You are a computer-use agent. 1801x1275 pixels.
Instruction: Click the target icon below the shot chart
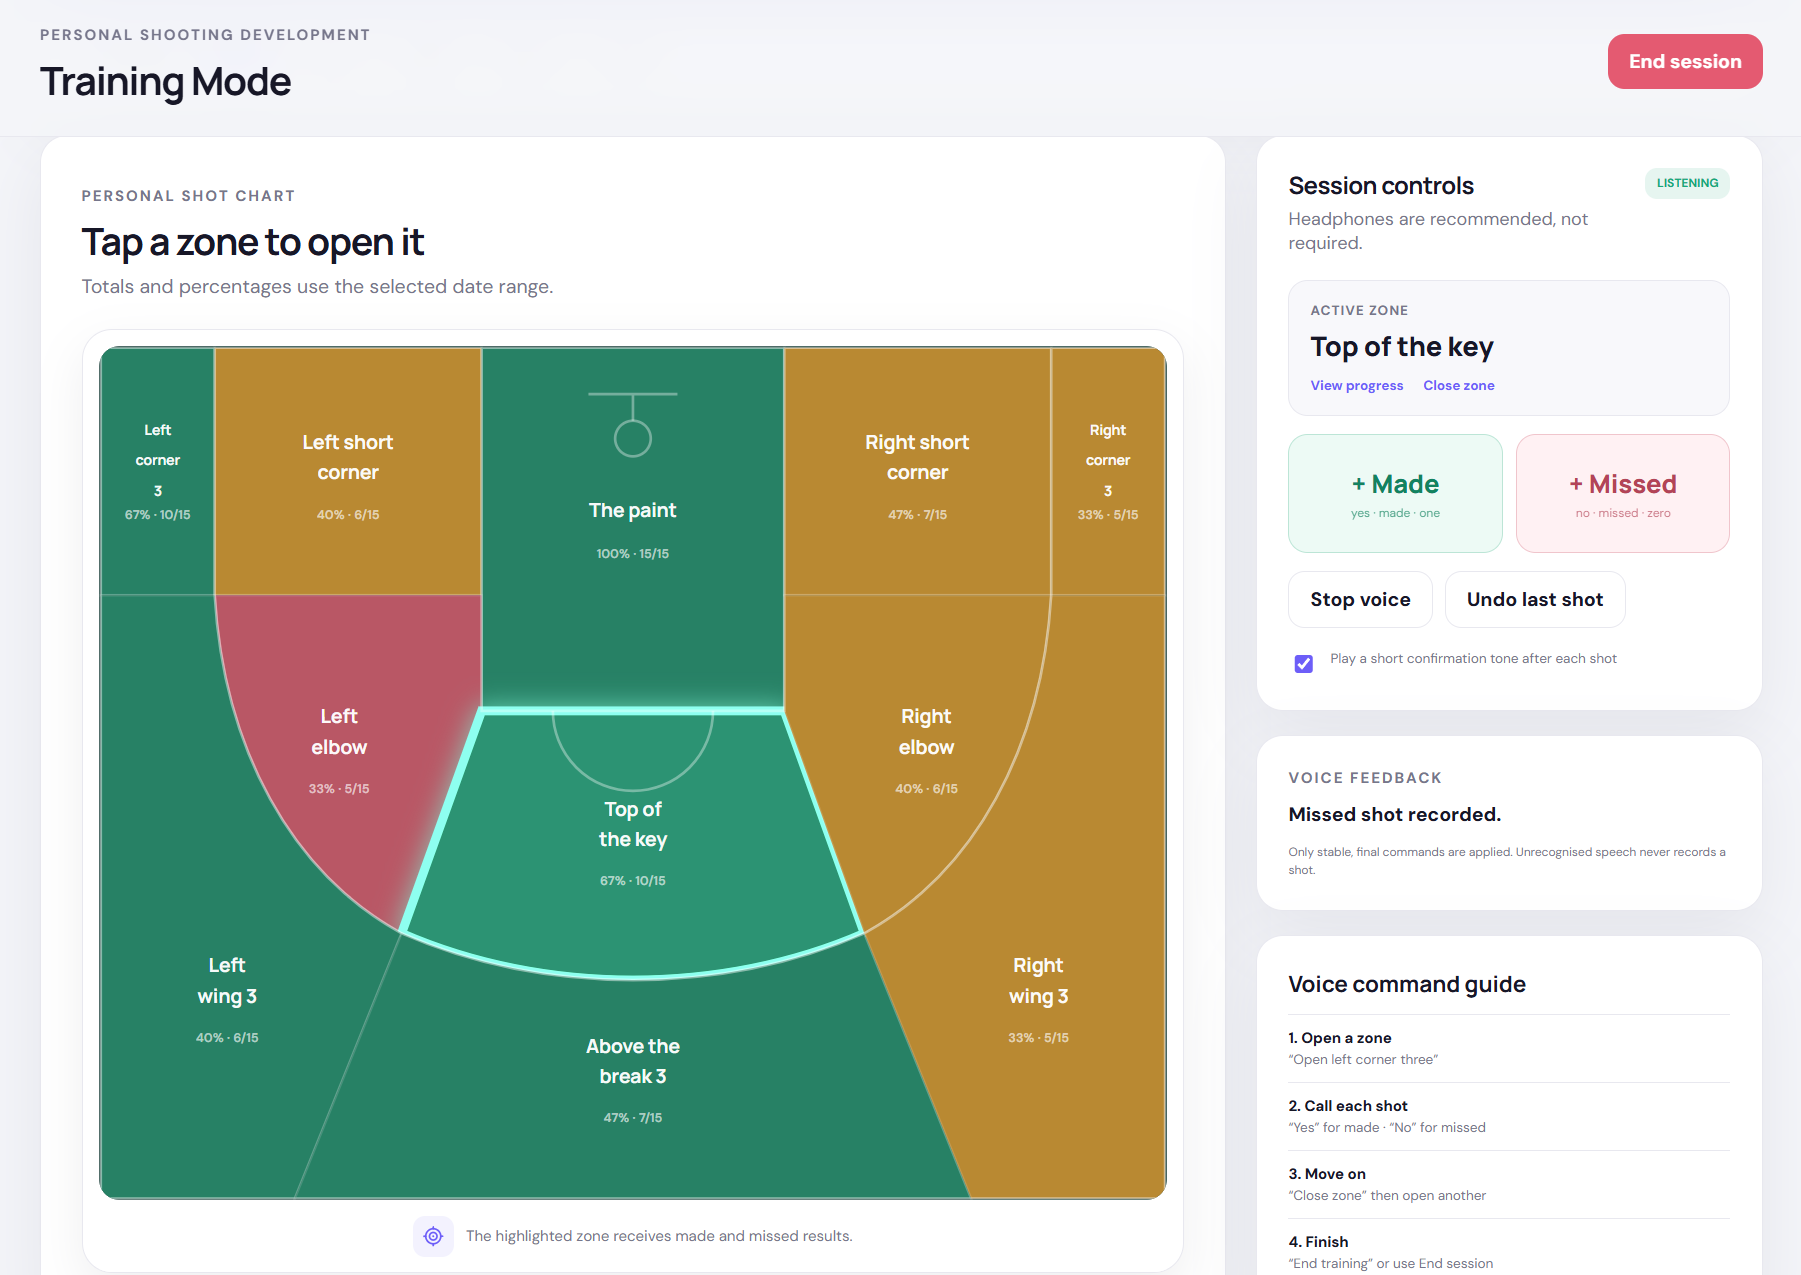pyautogui.click(x=433, y=1236)
